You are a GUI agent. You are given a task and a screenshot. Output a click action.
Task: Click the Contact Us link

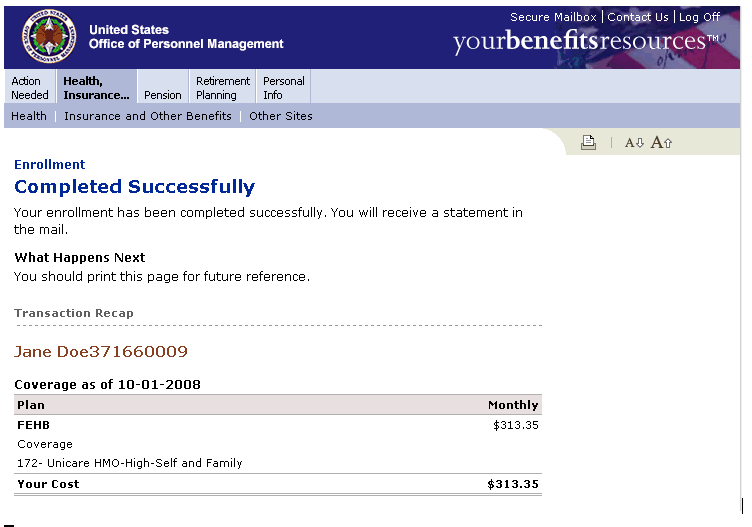tap(638, 17)
